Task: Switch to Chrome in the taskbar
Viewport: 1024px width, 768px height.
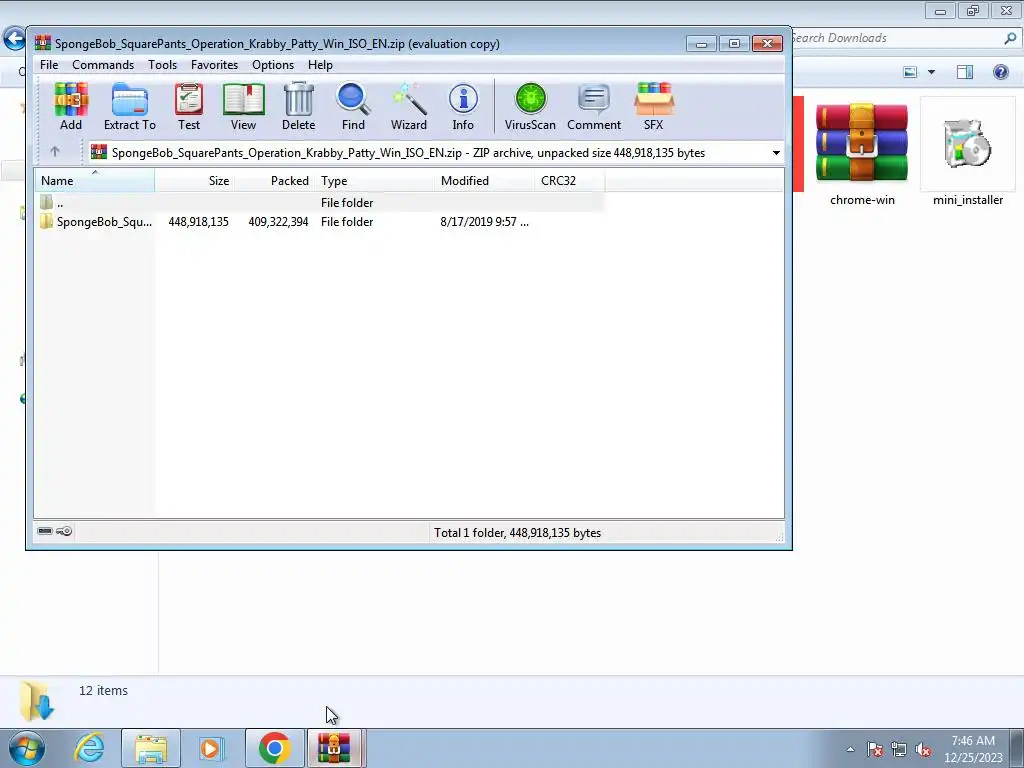Action: pos(274,748)
